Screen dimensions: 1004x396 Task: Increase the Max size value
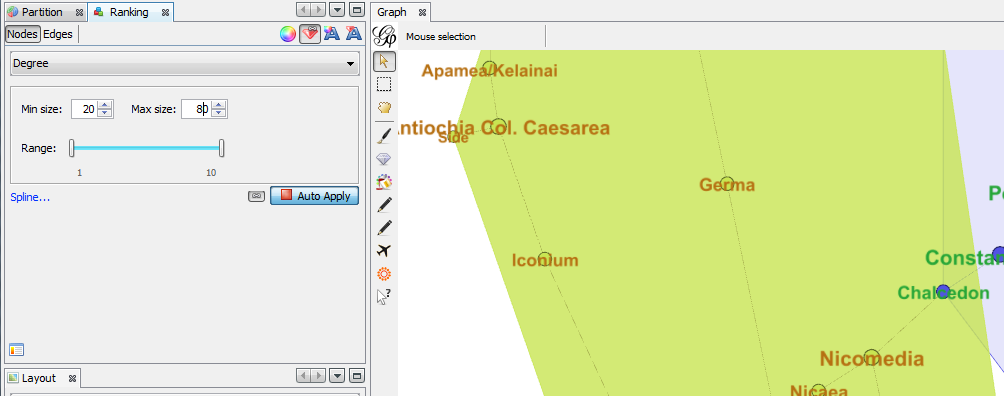pos(219,105)
